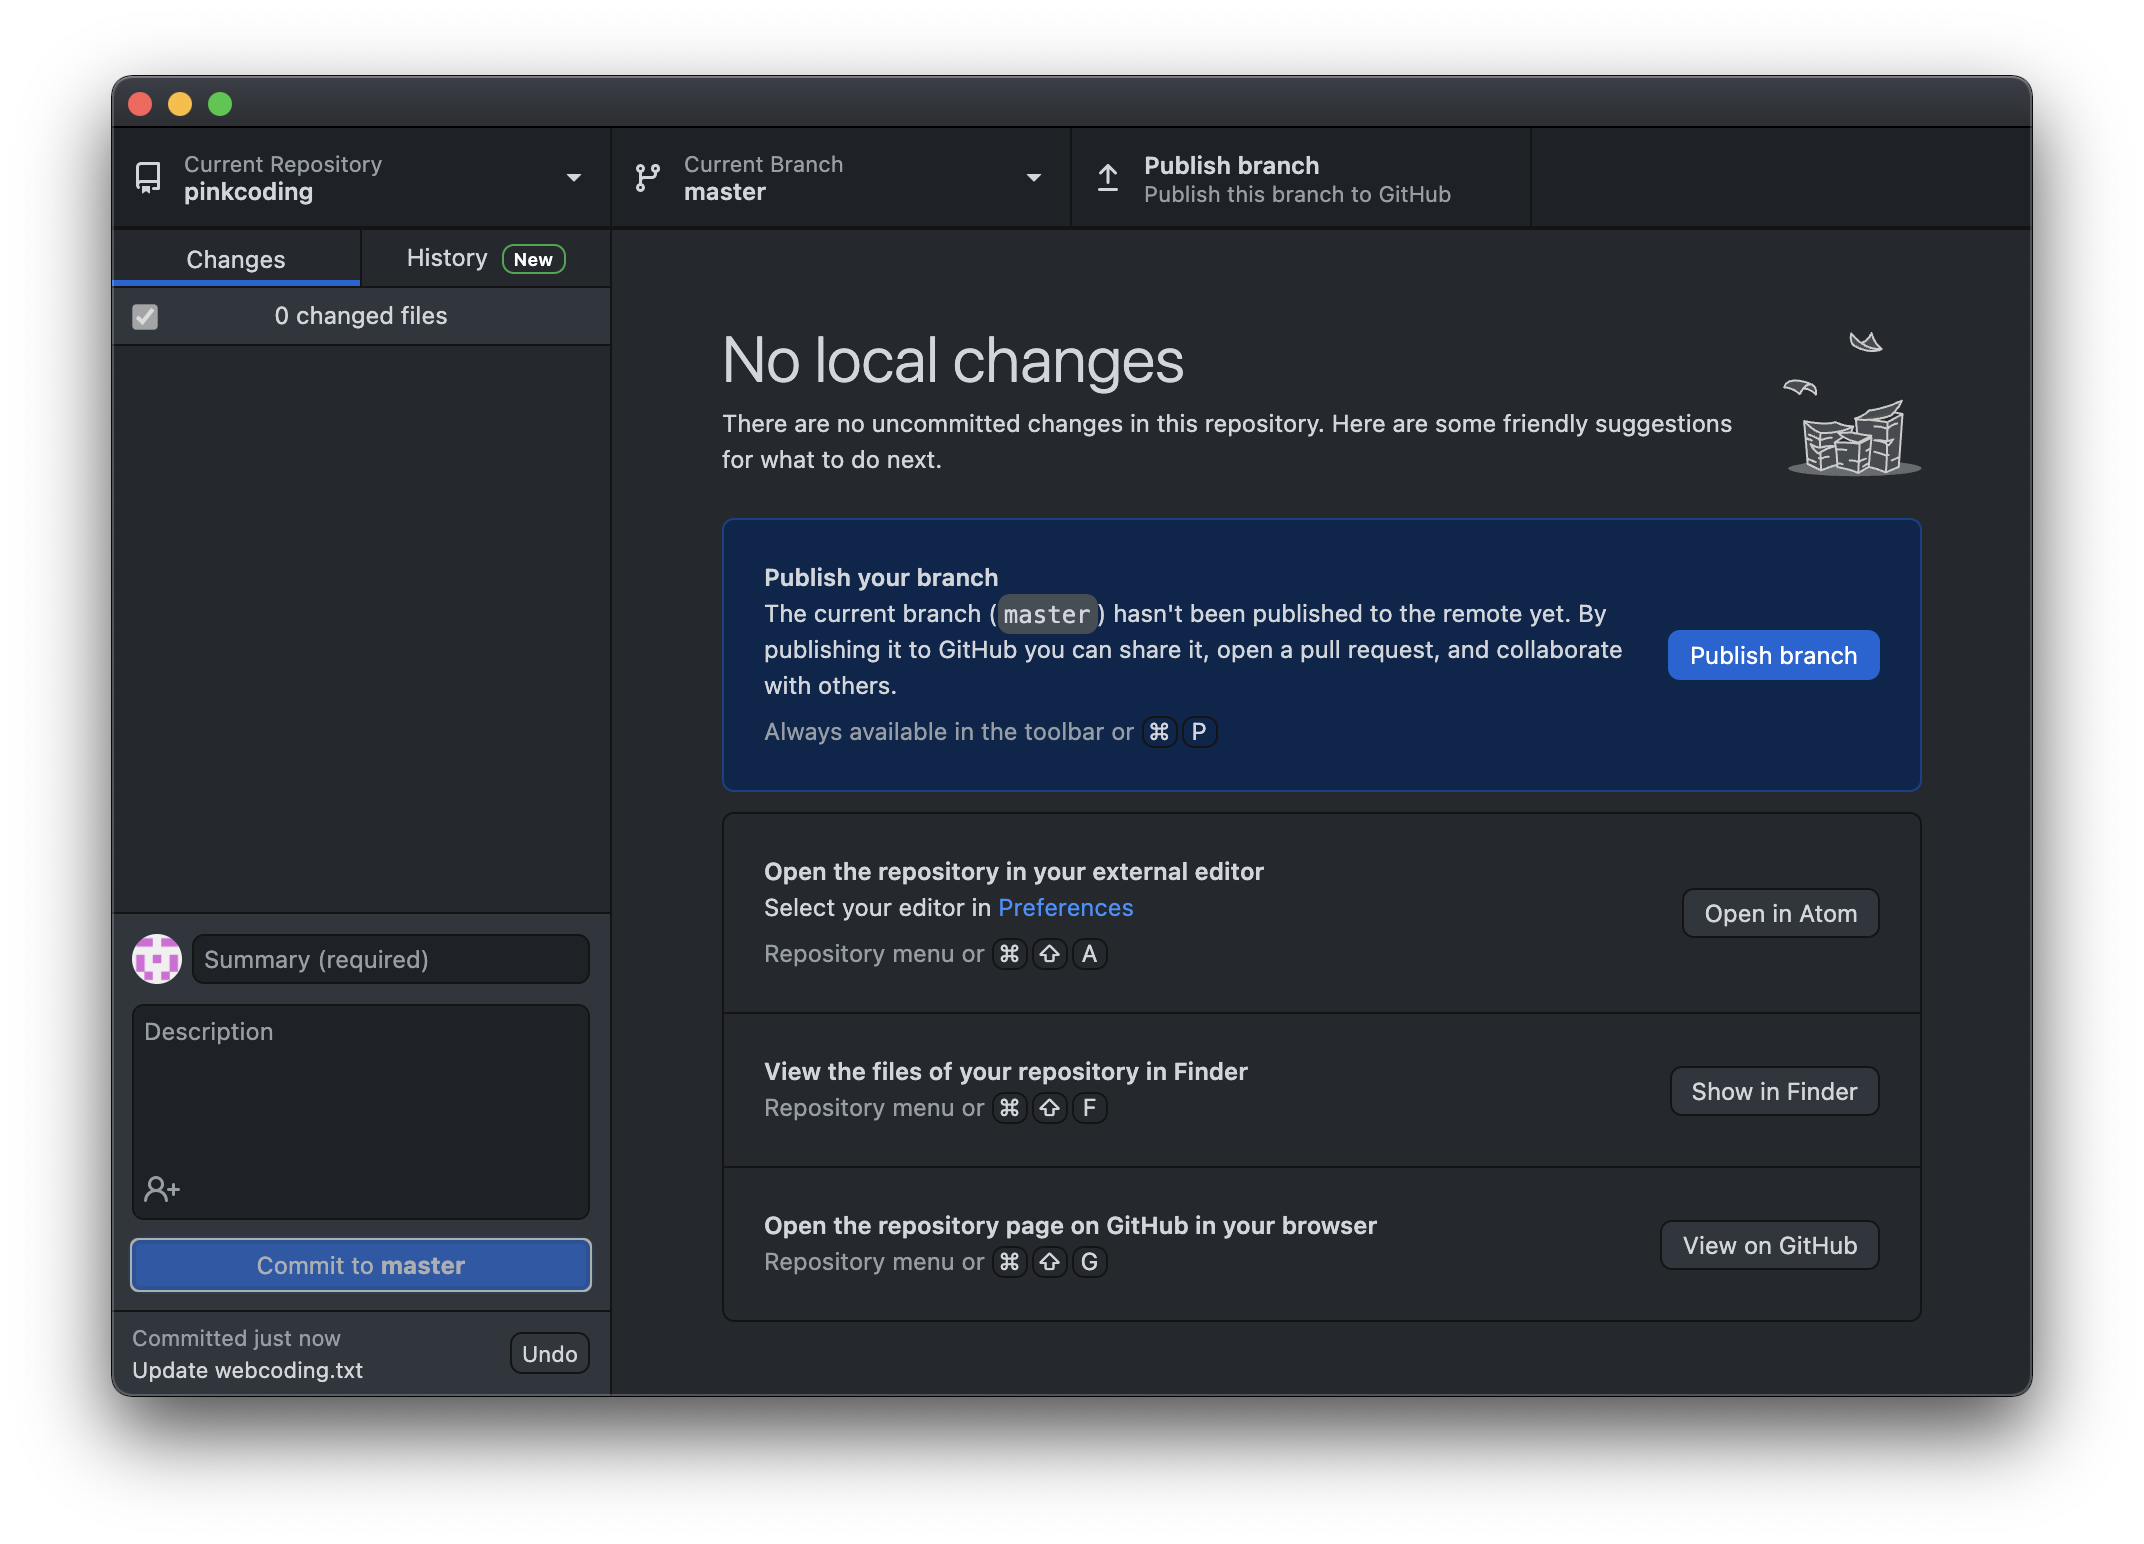Click the Open in Atom button
This screenshot has width=2144, height=1544.
pyautogui.click(x=1780, y=913)
